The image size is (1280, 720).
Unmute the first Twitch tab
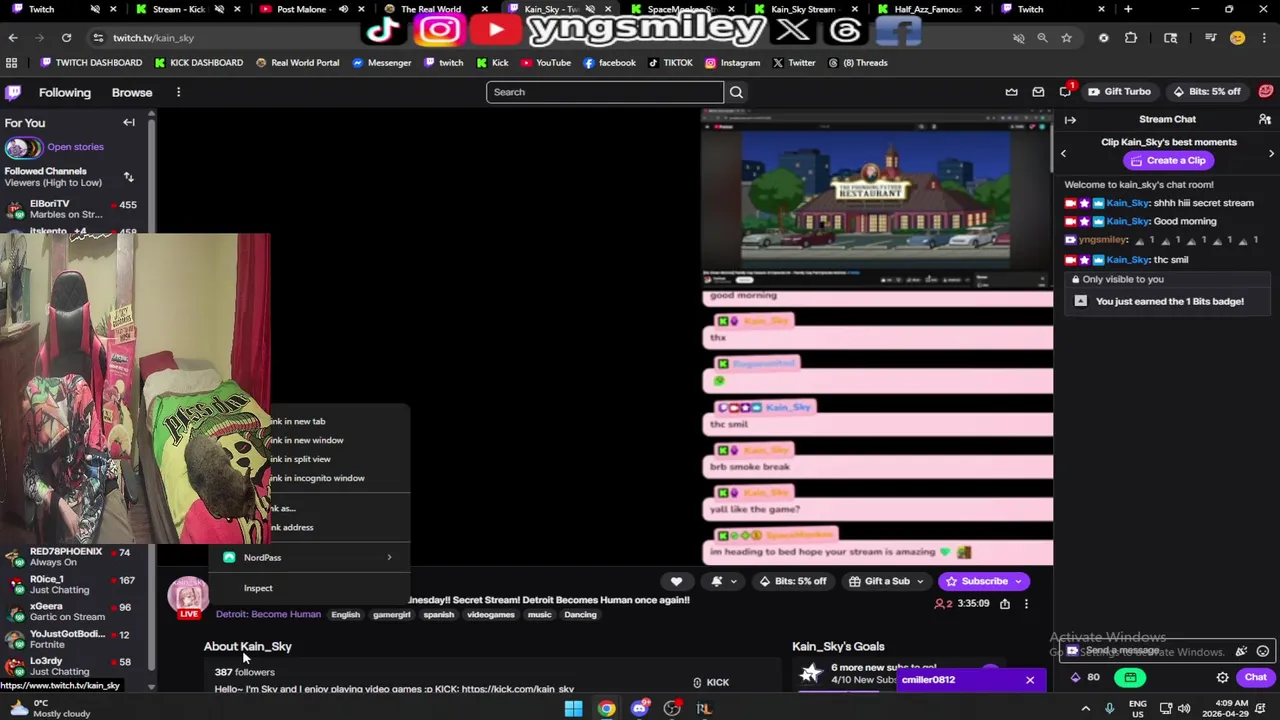pos(95,9)
